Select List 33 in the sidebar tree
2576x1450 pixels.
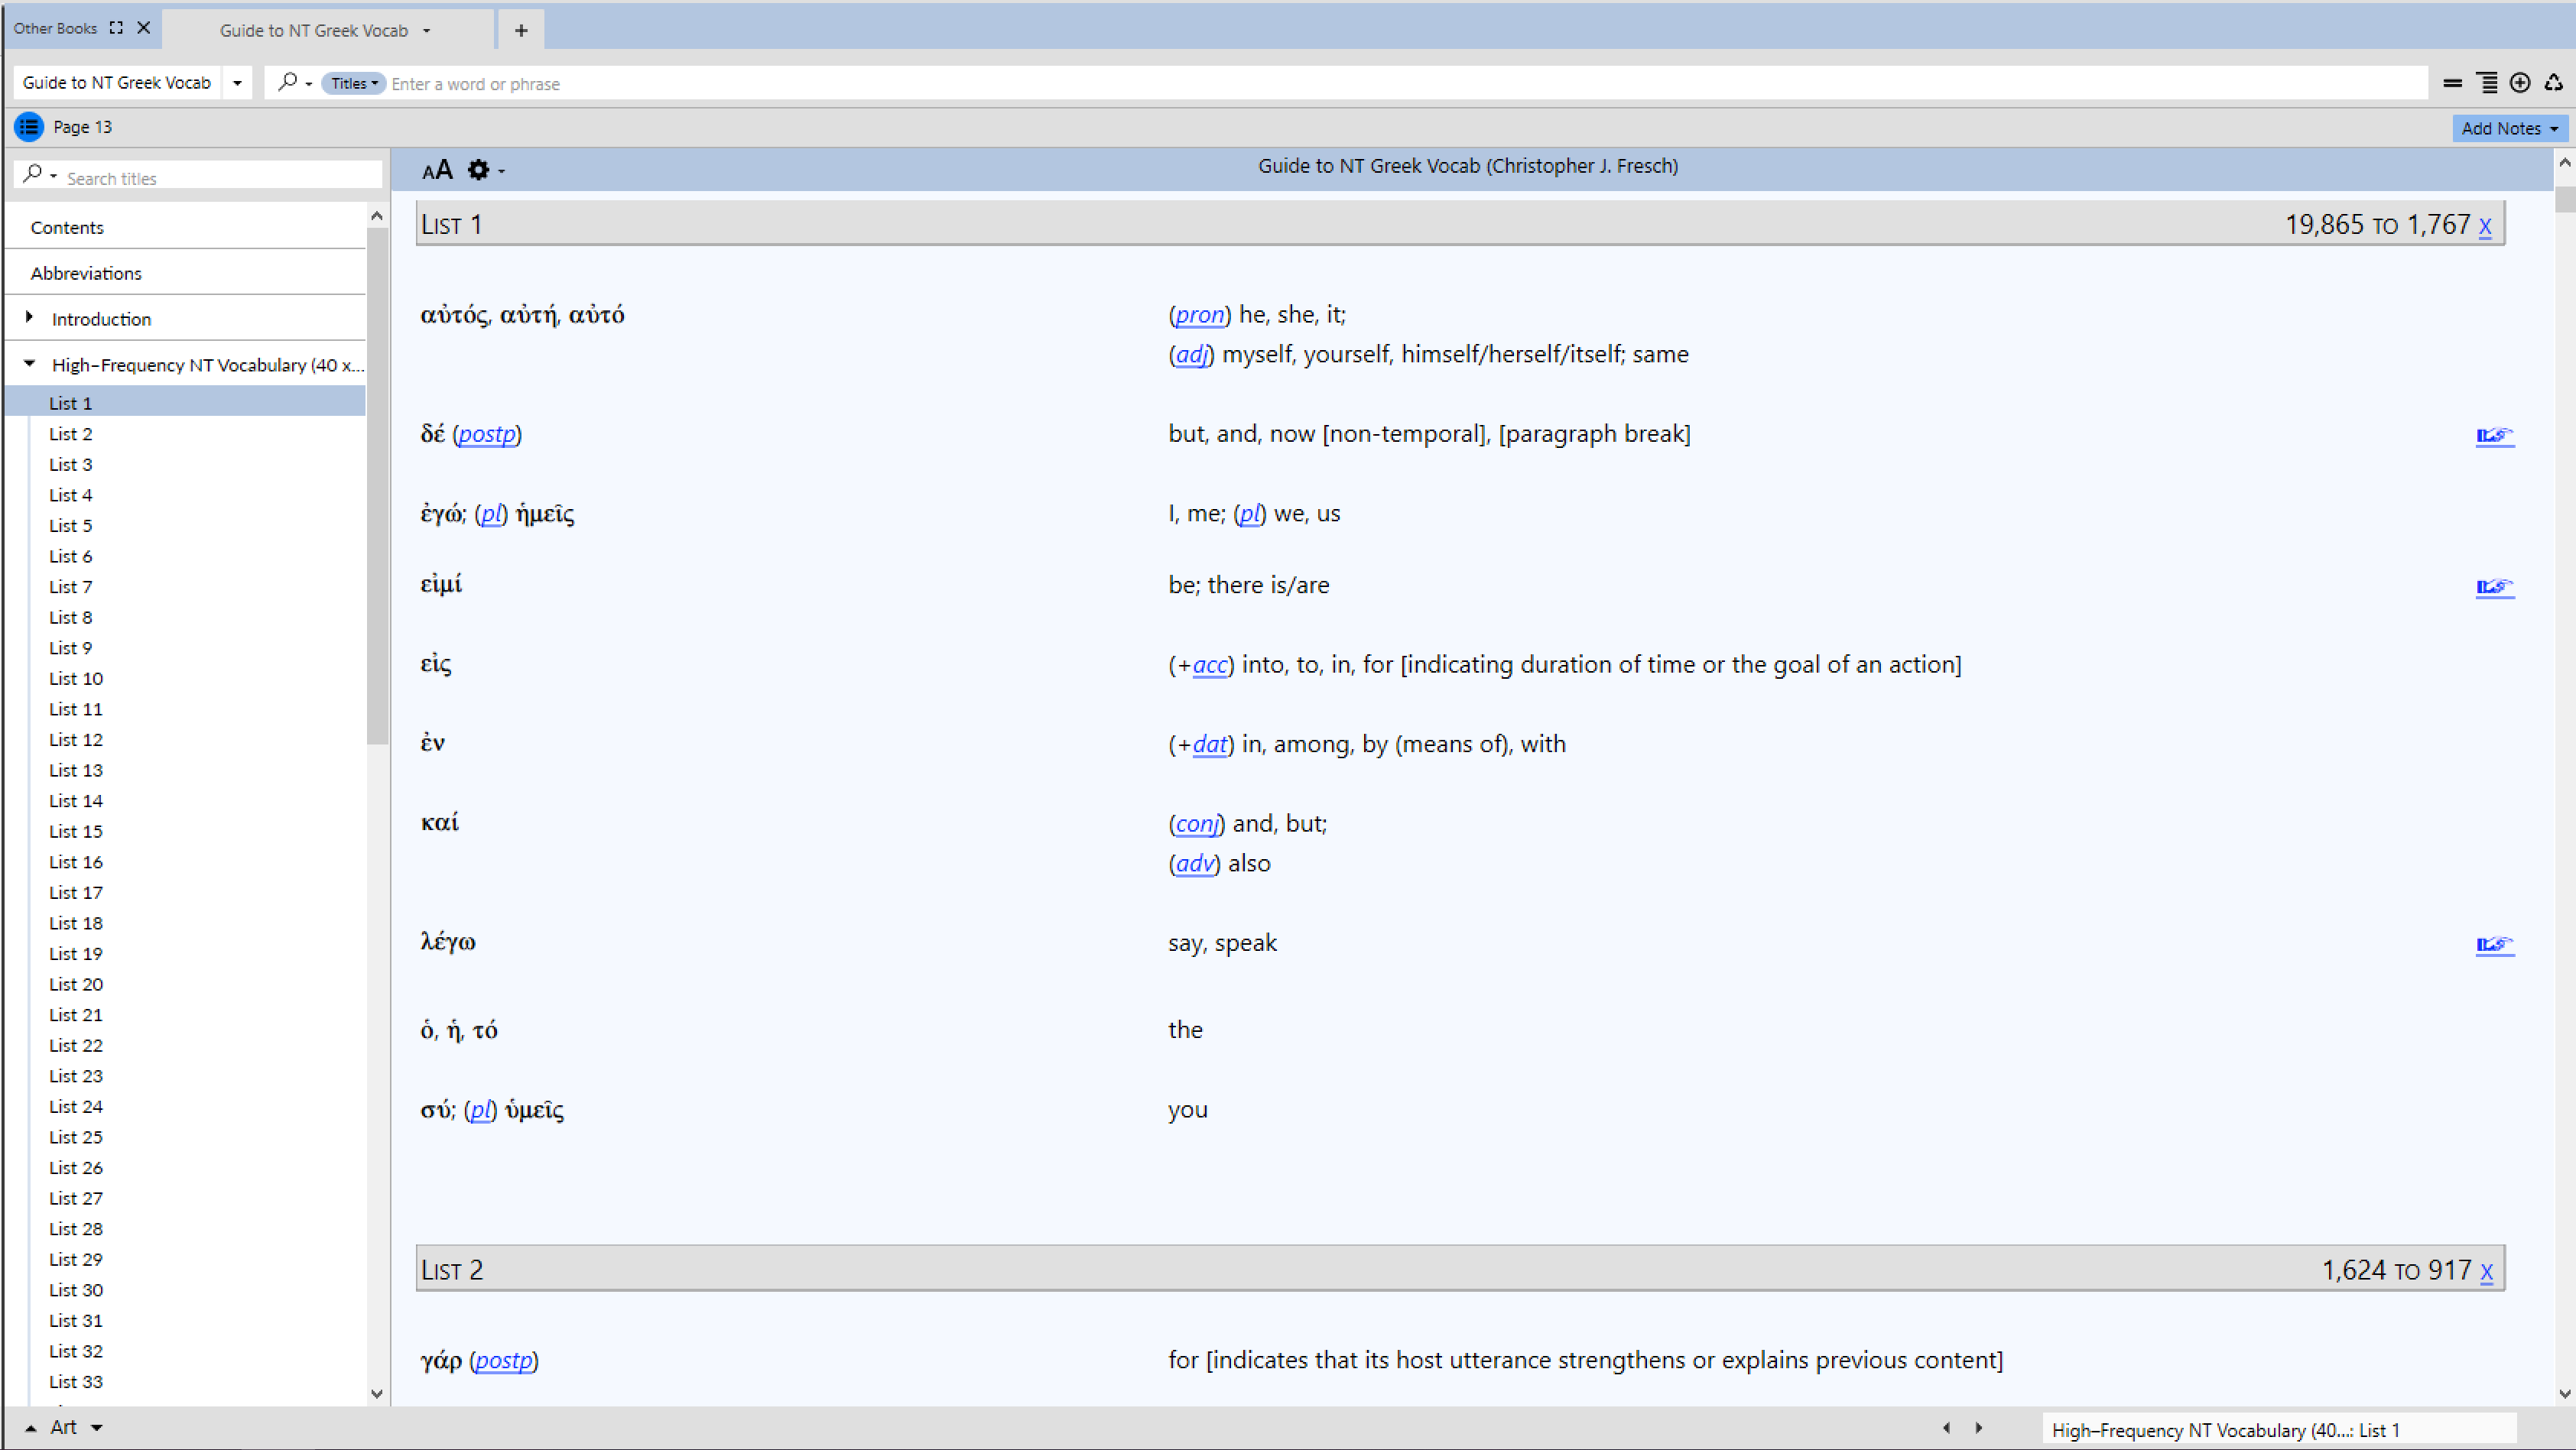pyautogui.click(x=76, y=1382)
